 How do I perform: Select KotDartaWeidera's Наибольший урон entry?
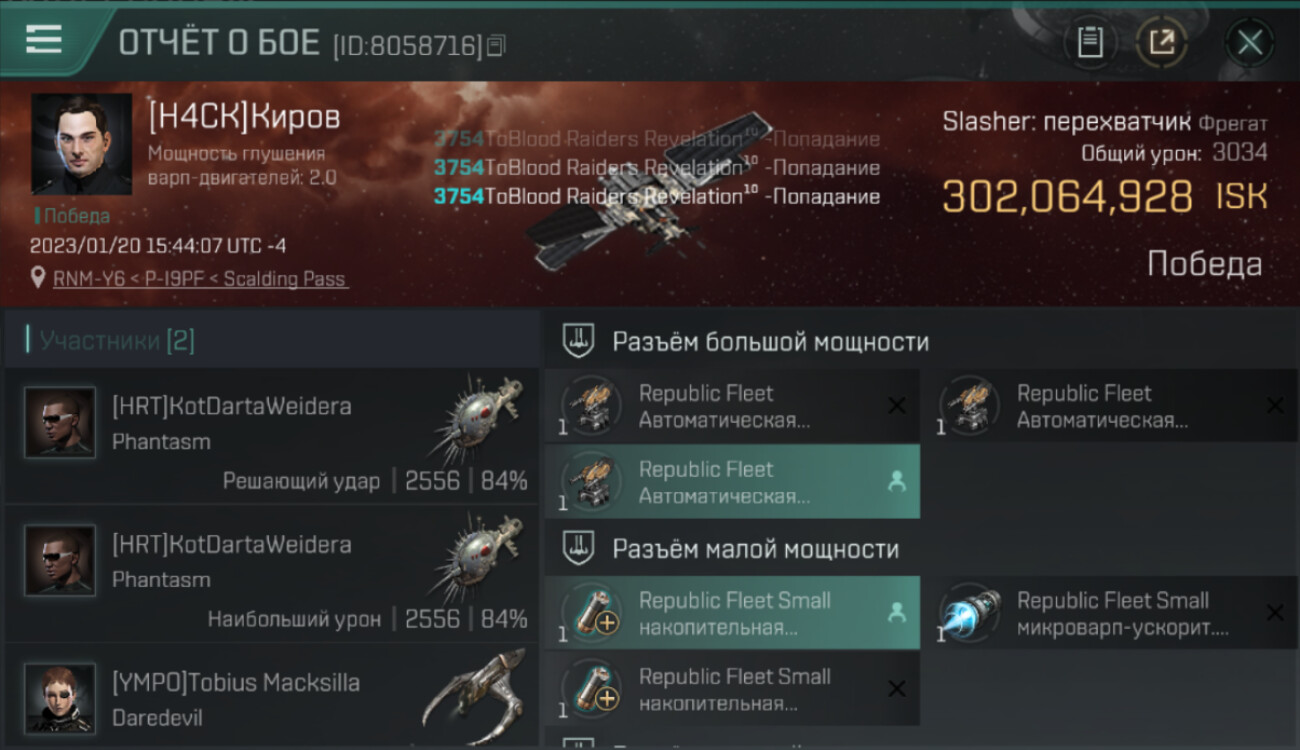click(x=272, y=574)
